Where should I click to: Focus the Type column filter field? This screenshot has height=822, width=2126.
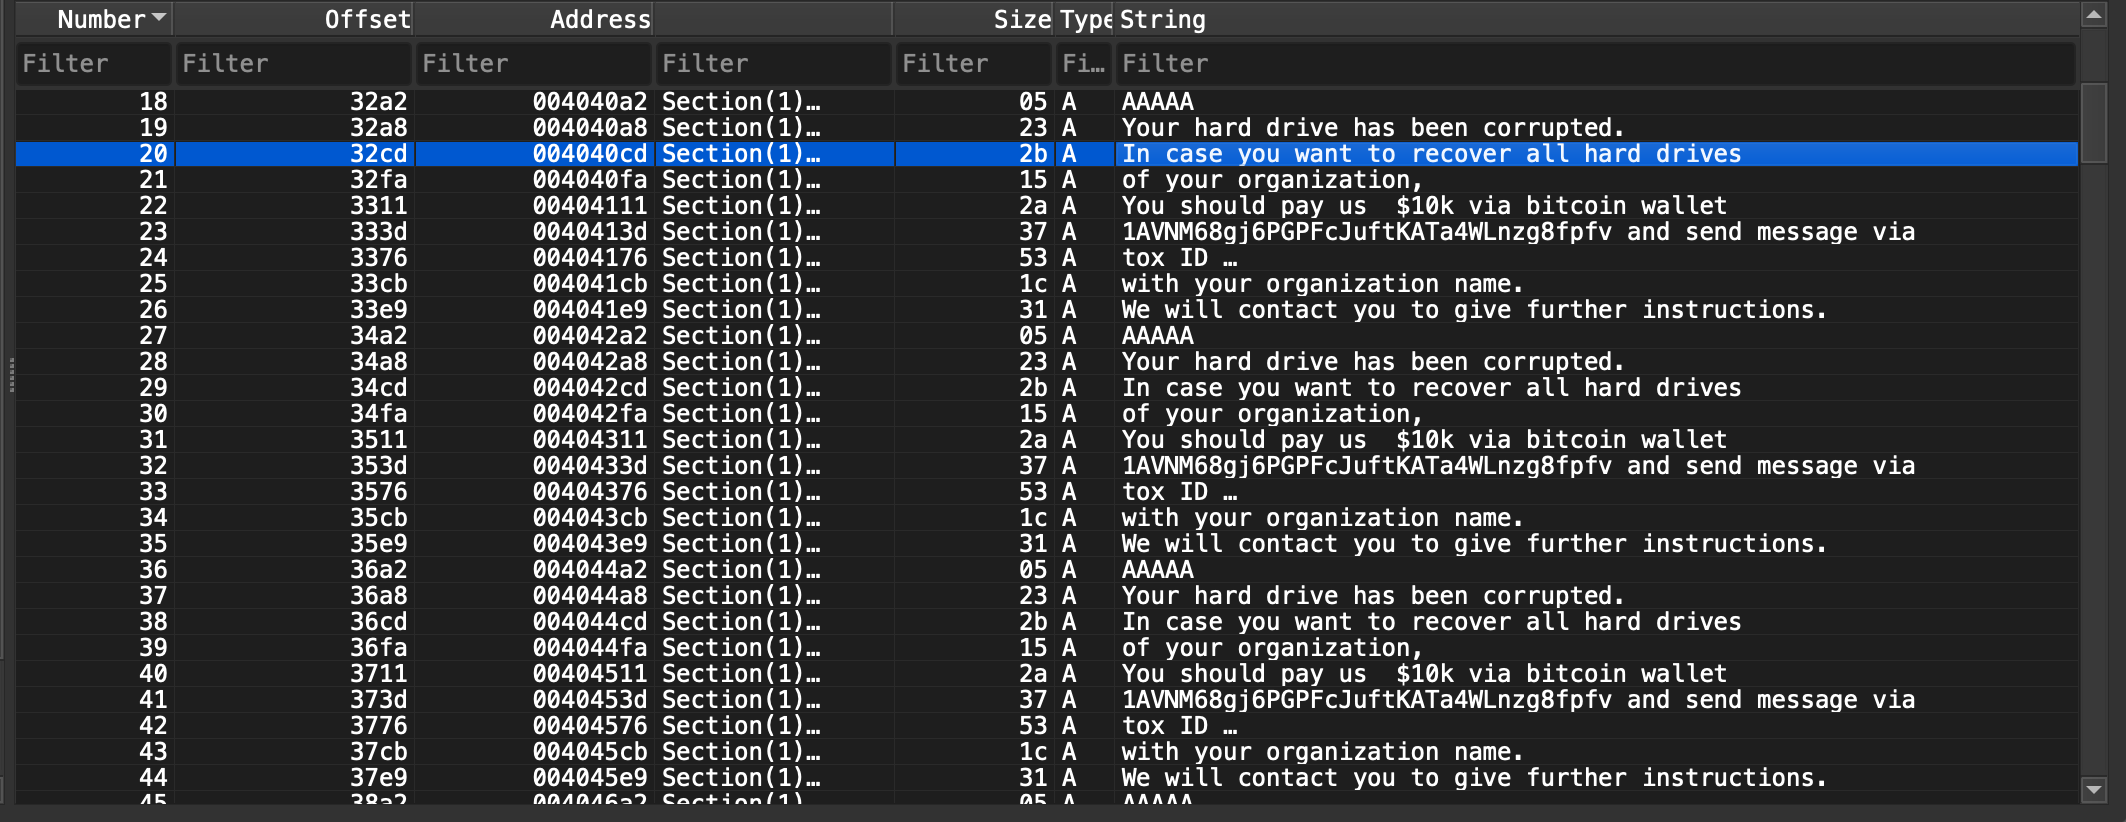point(1084,64)
